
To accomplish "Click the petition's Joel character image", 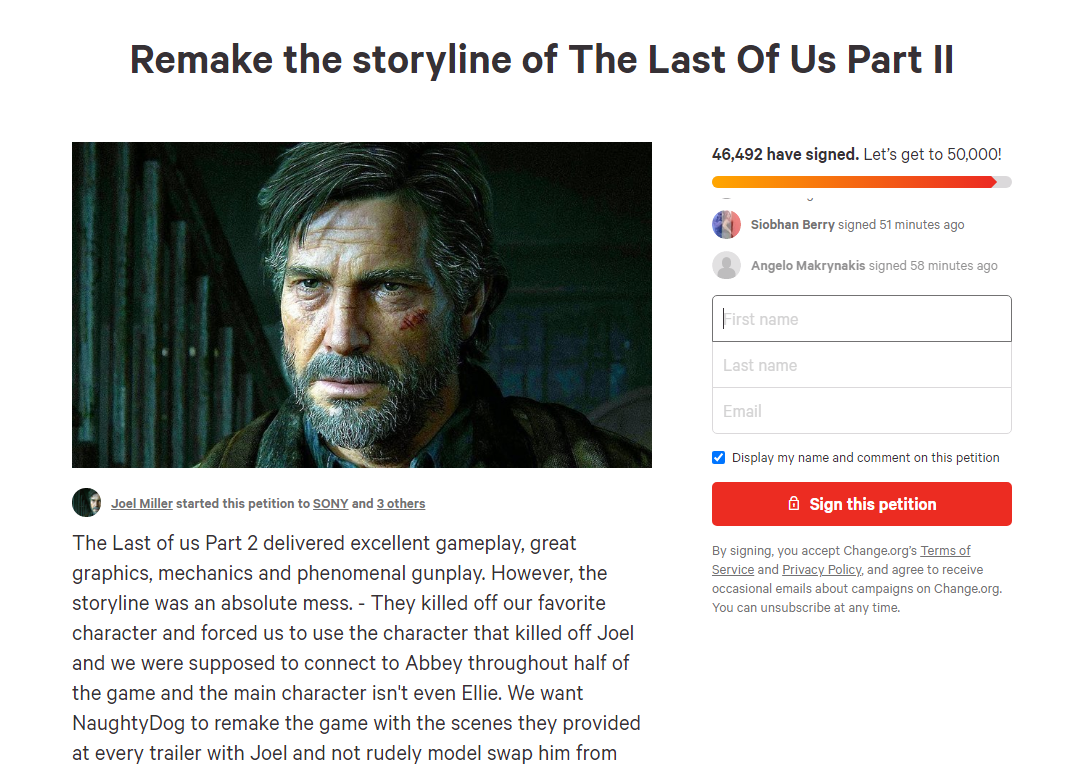I will (361, 305).
